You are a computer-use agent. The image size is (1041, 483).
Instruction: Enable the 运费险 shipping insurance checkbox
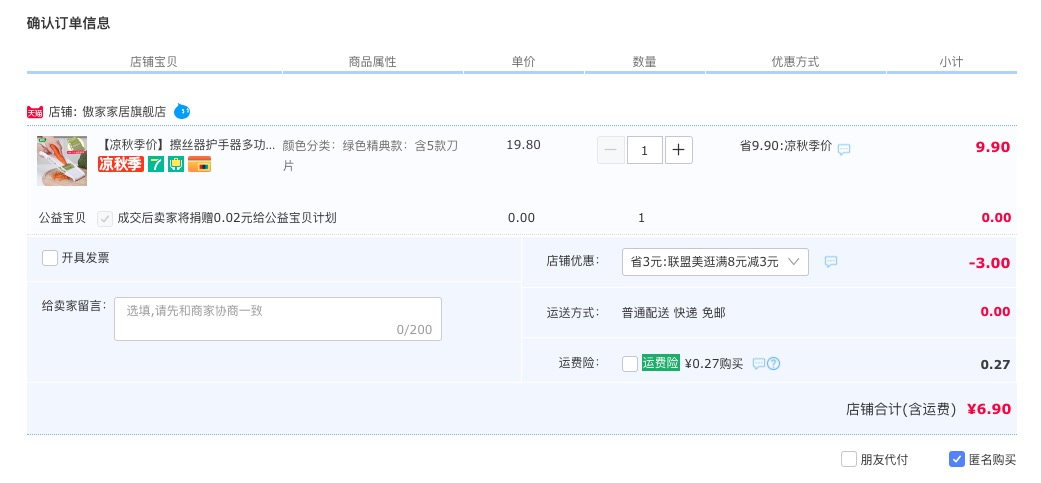point(630,364)
